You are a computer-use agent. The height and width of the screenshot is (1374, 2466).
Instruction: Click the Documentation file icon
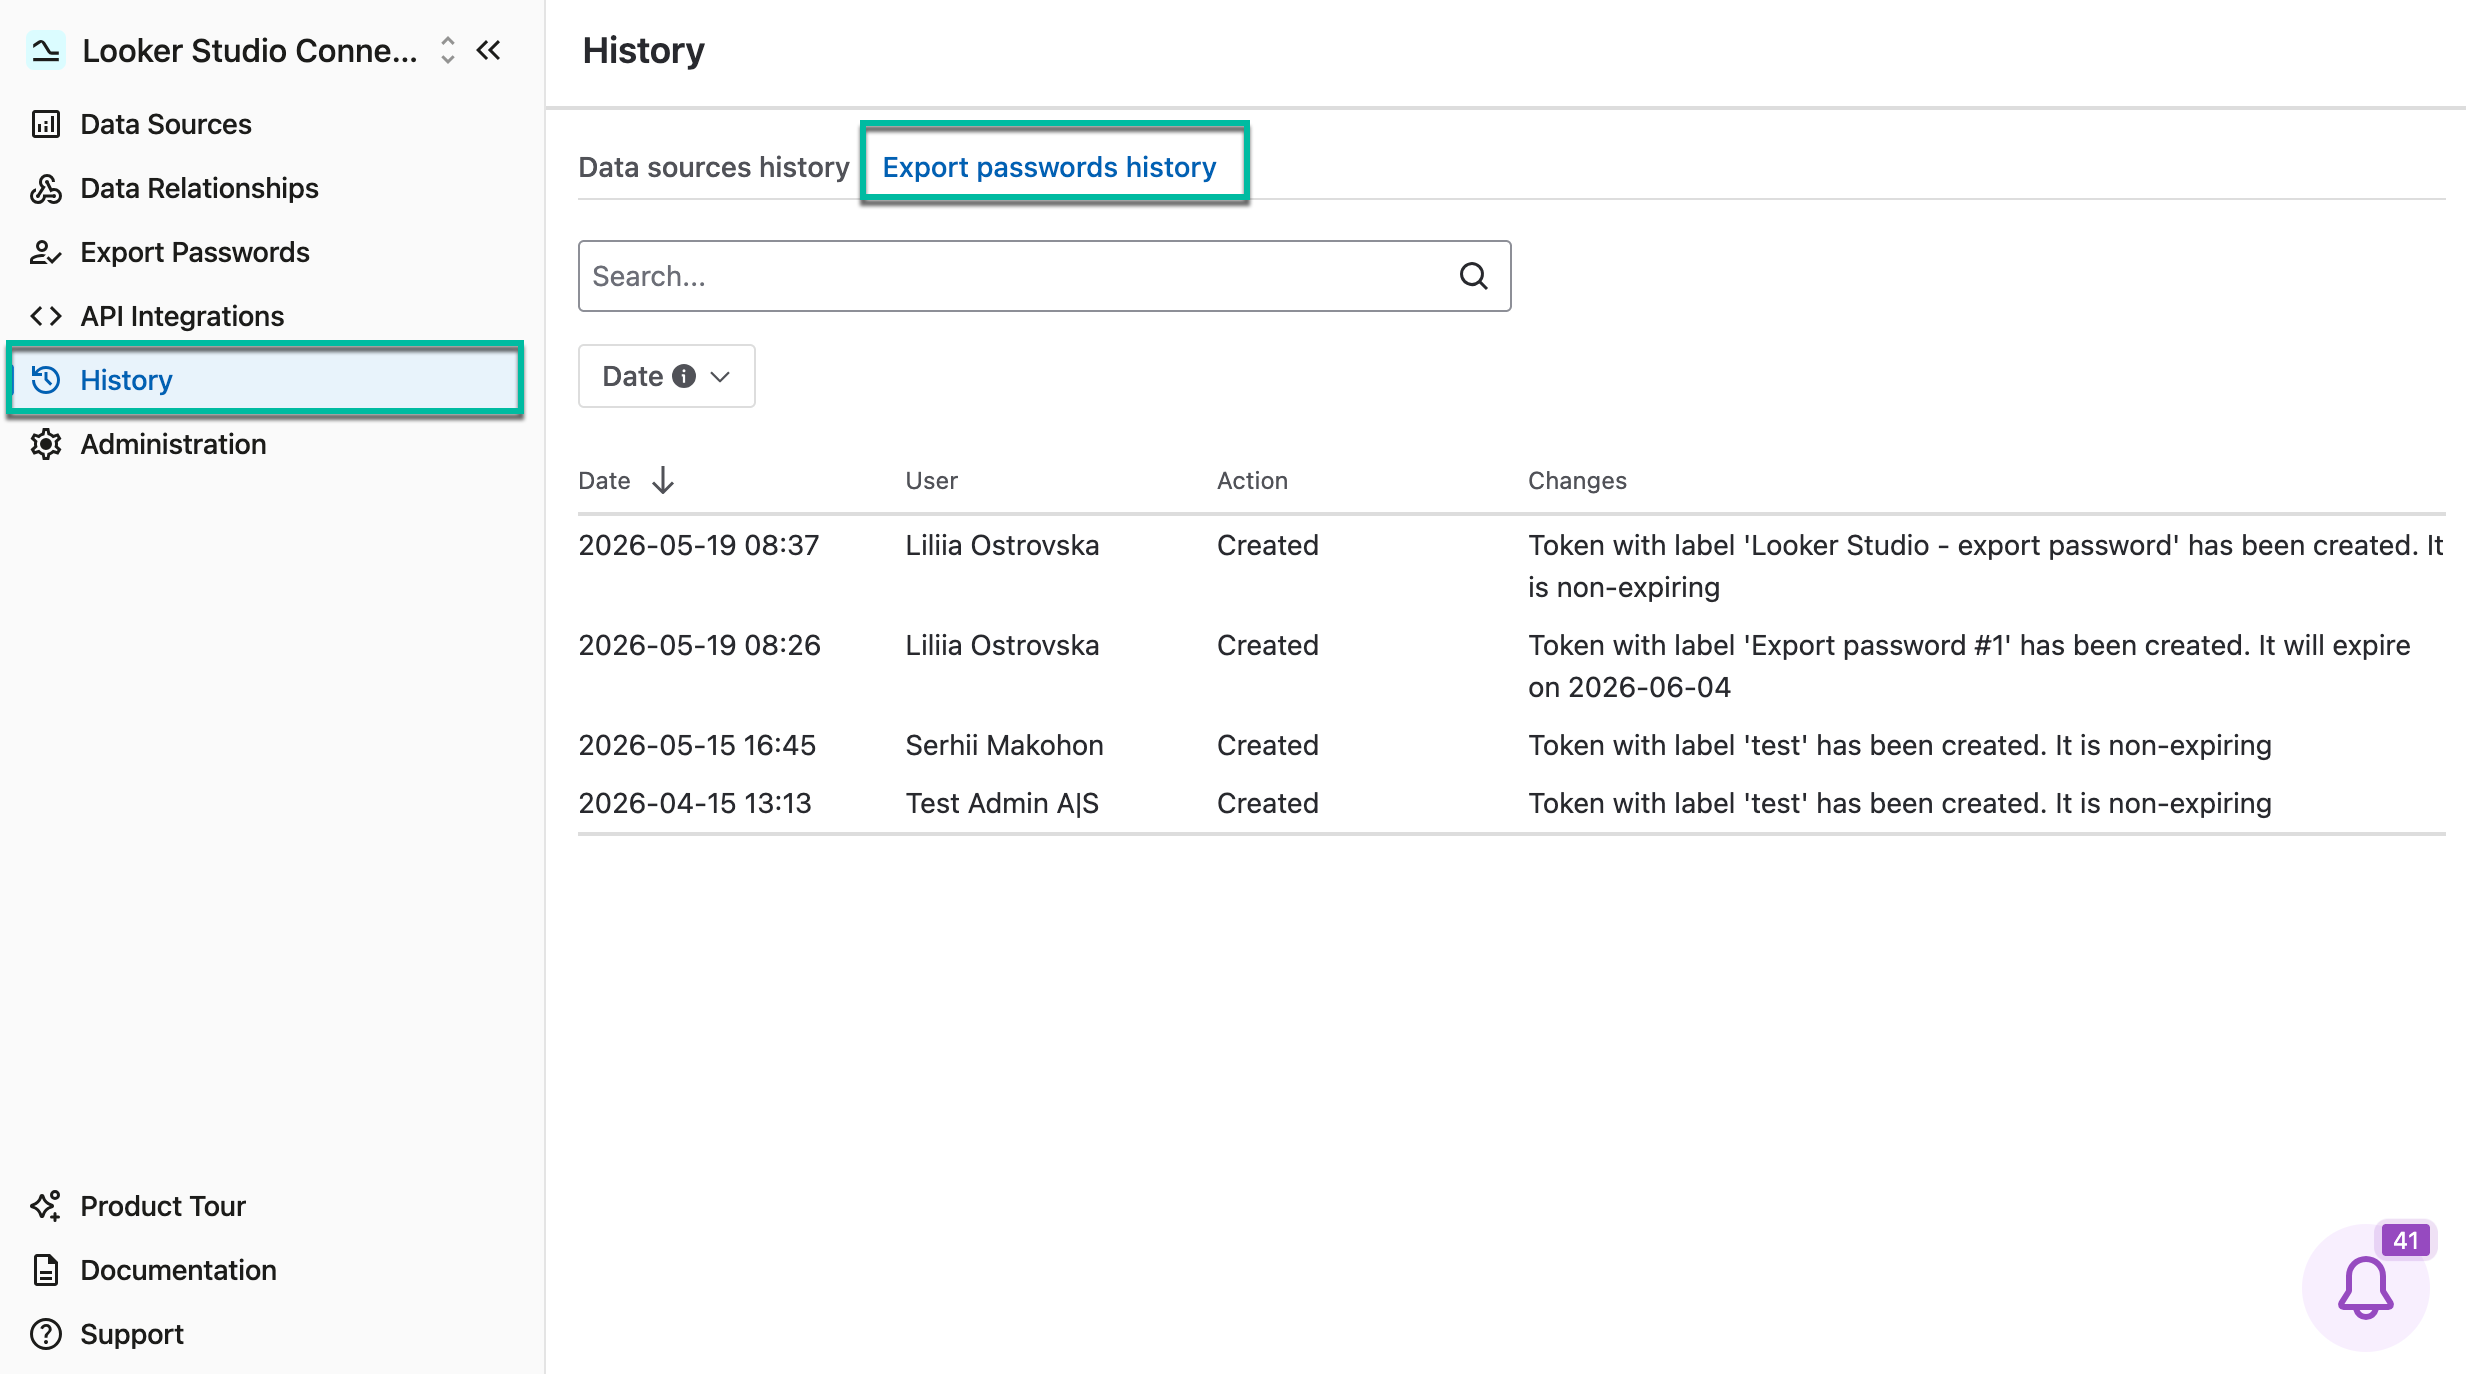pyautogui.click(x=46, y=1270)
